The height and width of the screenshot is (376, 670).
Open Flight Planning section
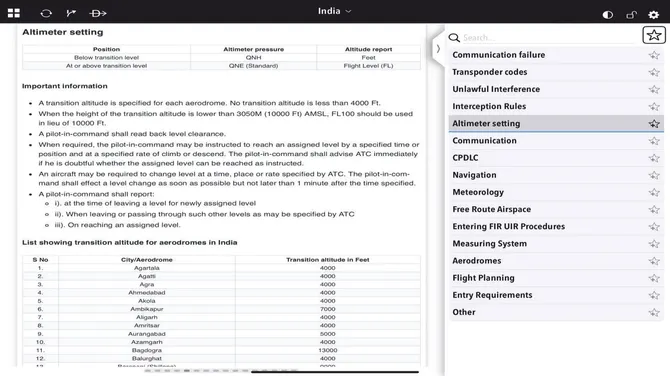click(x=556, y=278)
